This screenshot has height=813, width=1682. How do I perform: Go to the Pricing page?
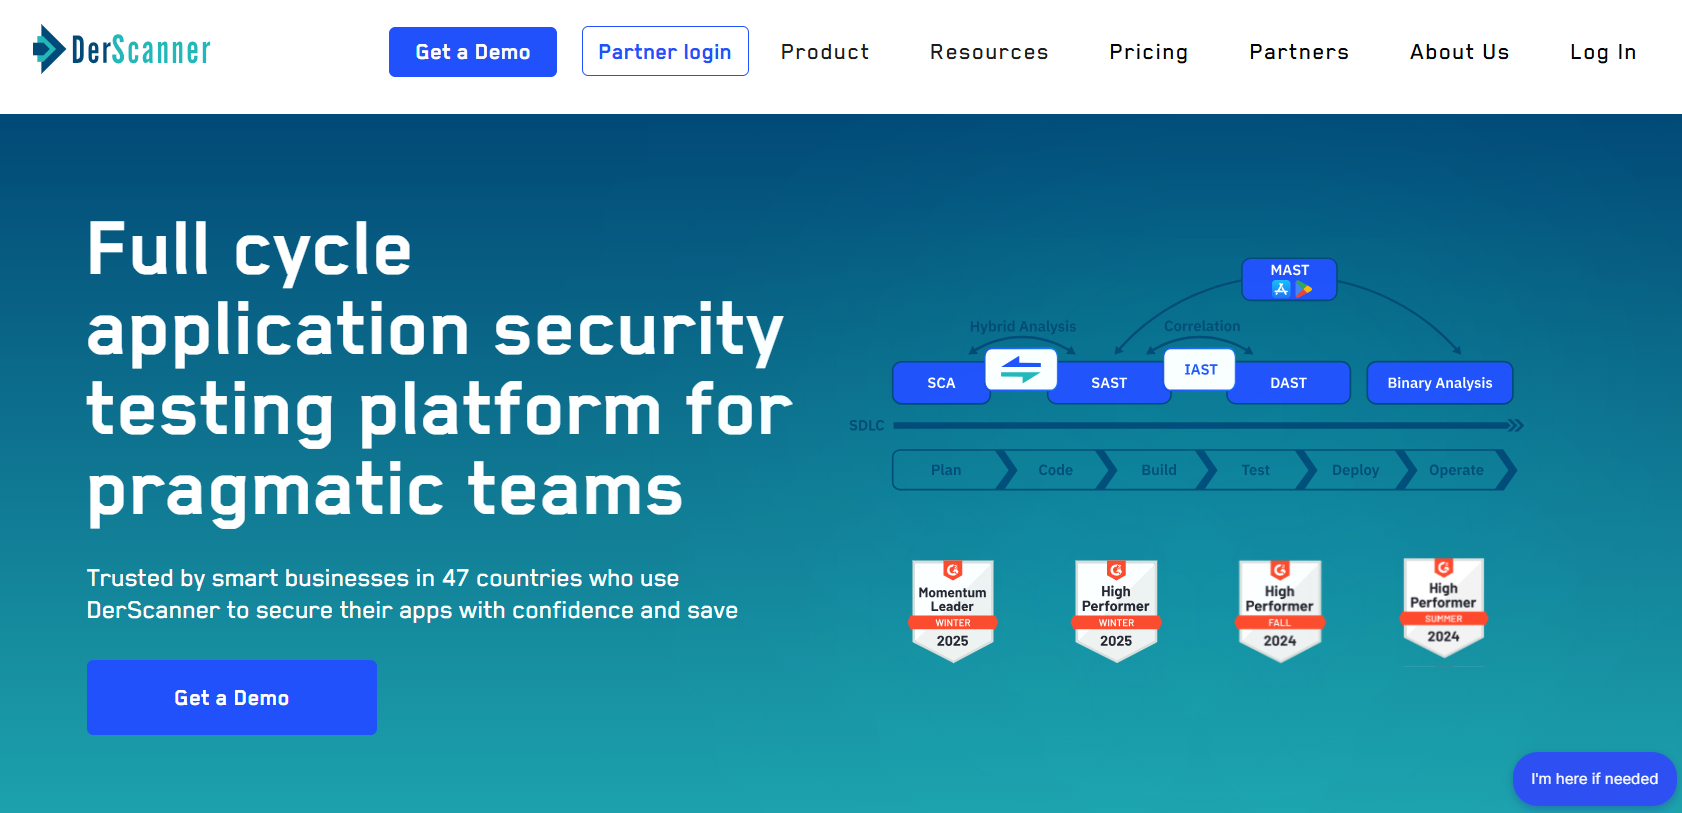coord(1148,52)
